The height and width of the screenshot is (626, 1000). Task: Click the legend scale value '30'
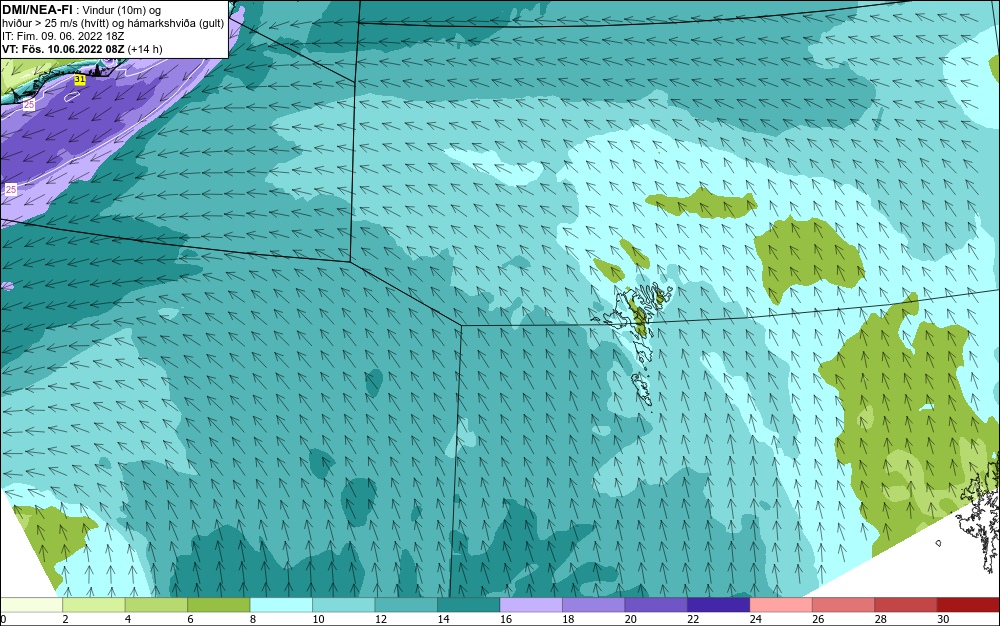point(943,619)
